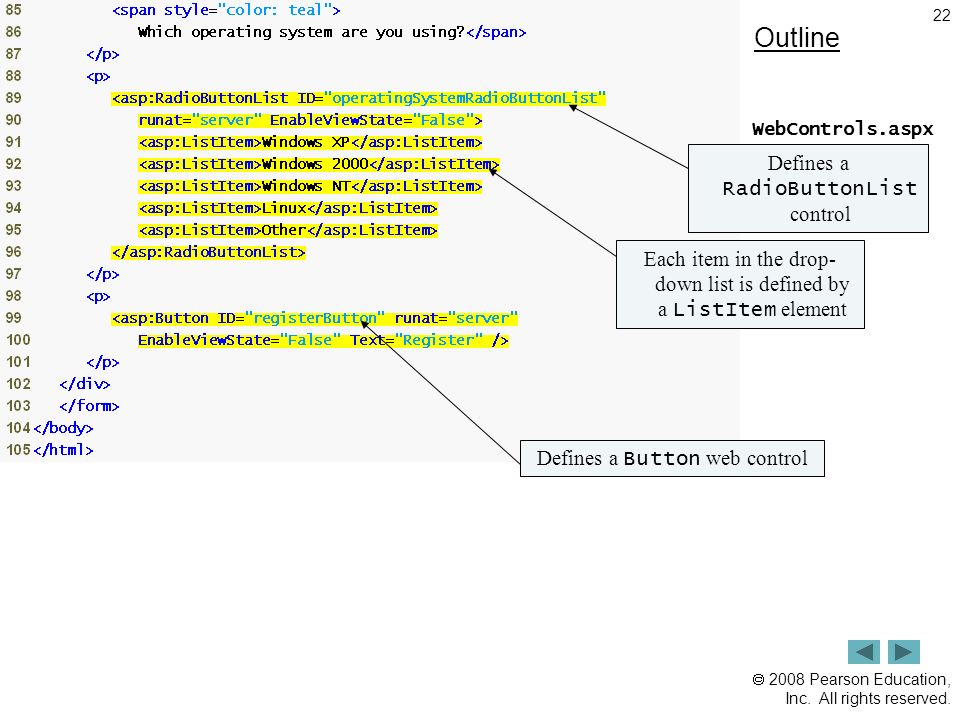Select line number 105
The height and width of the screenshot is (720, 960).
pos(18,450)
